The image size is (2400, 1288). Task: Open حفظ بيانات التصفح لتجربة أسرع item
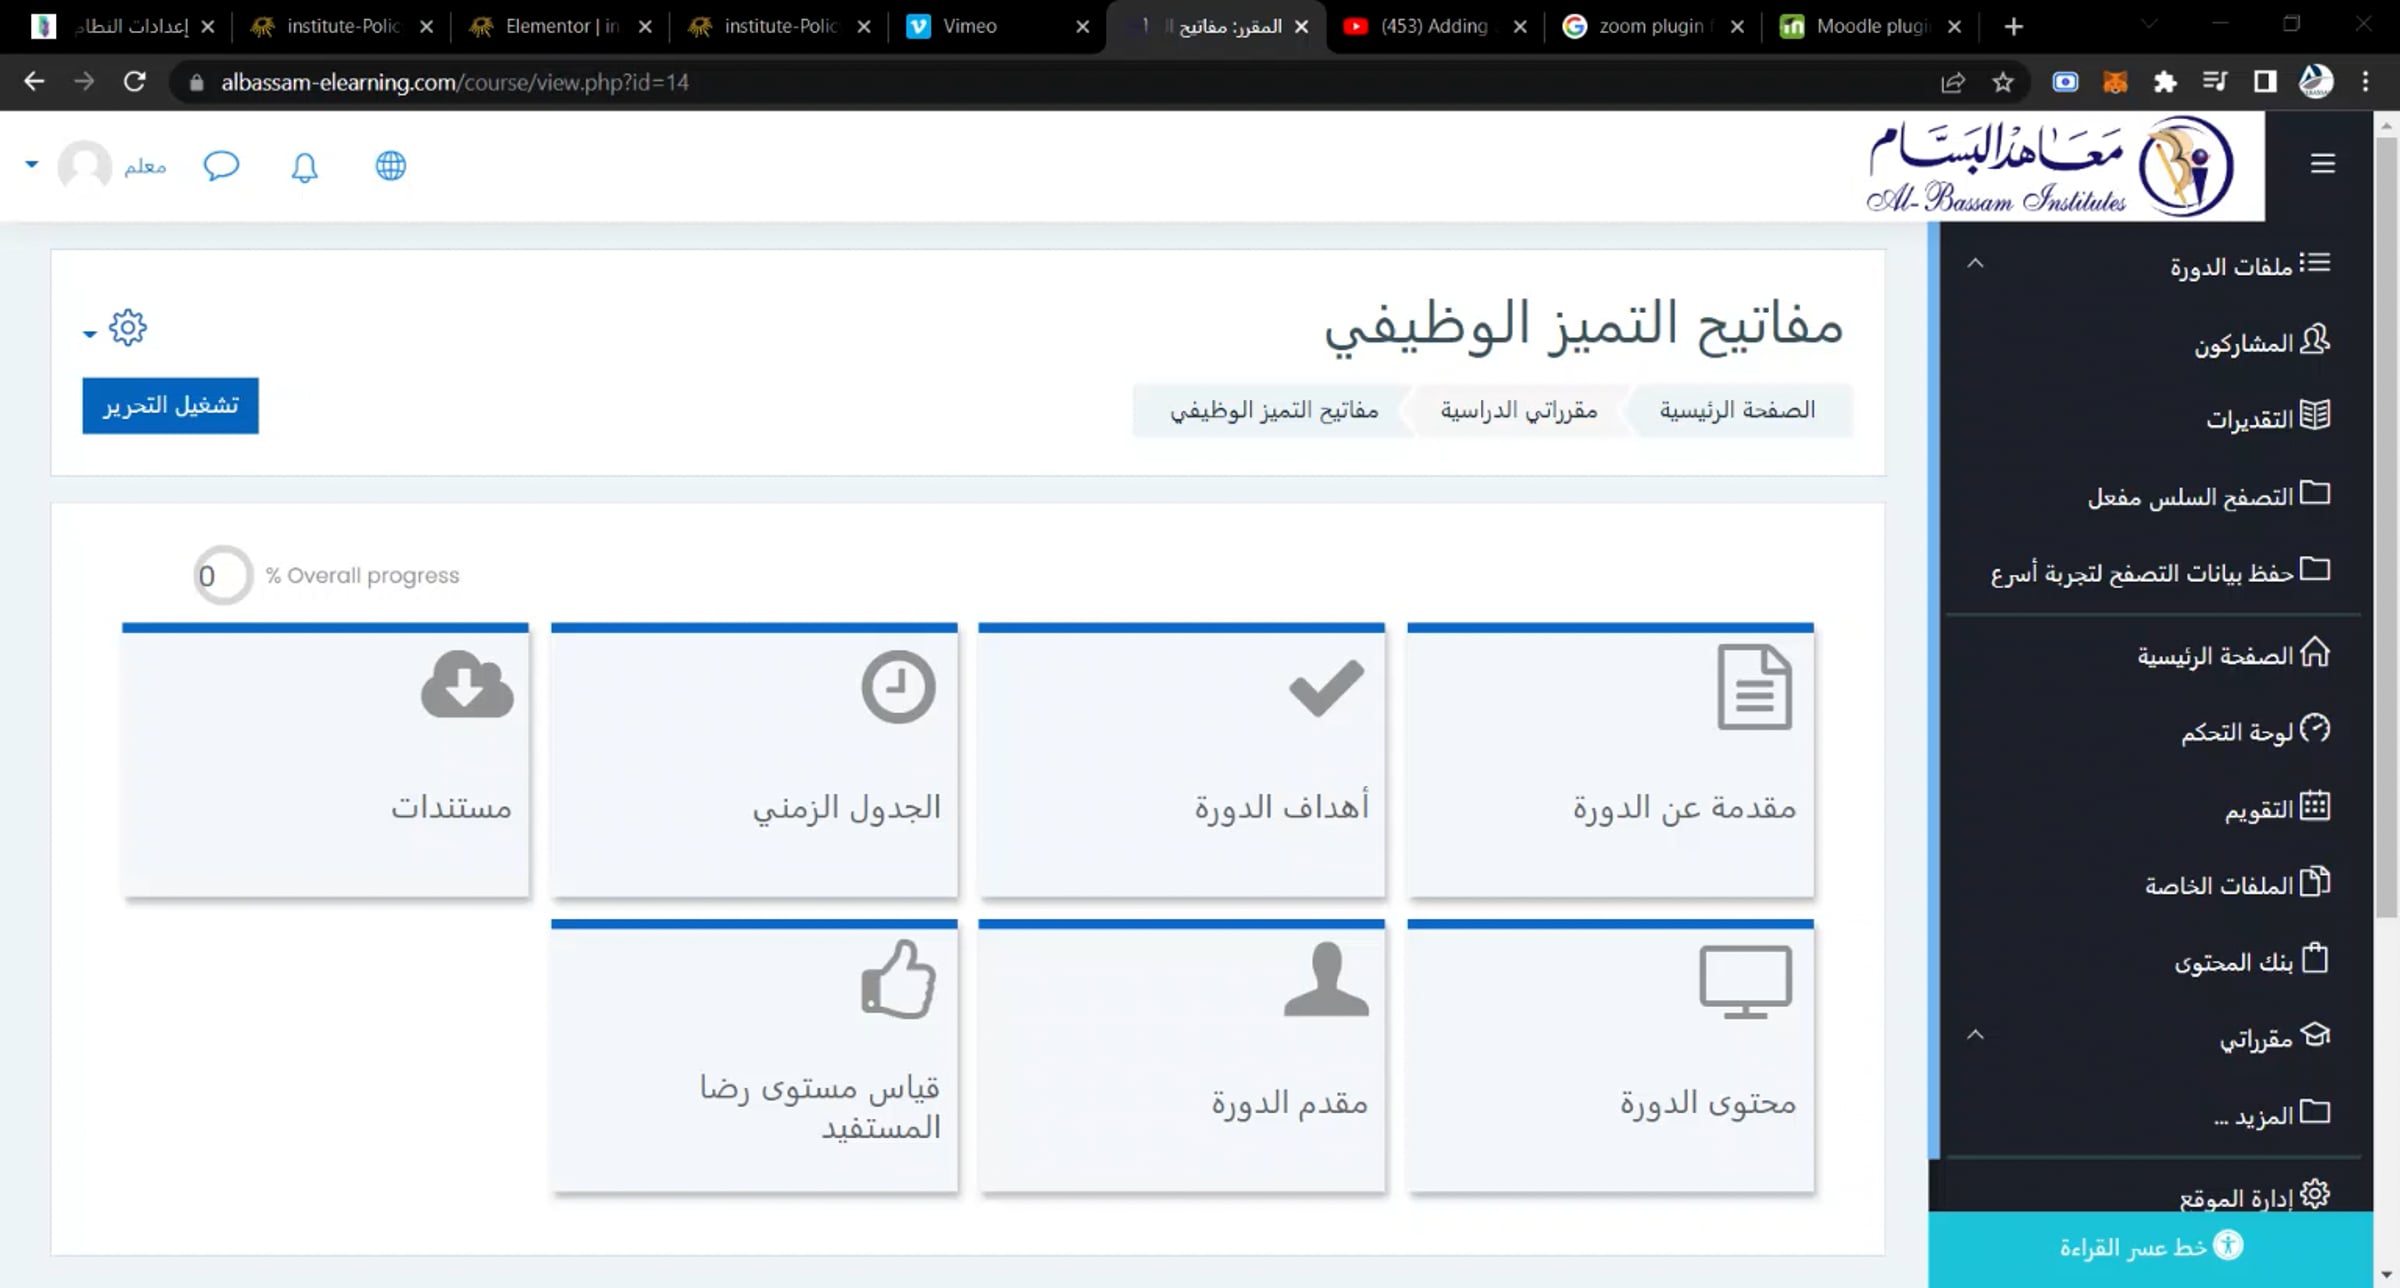coord(2160,572)
